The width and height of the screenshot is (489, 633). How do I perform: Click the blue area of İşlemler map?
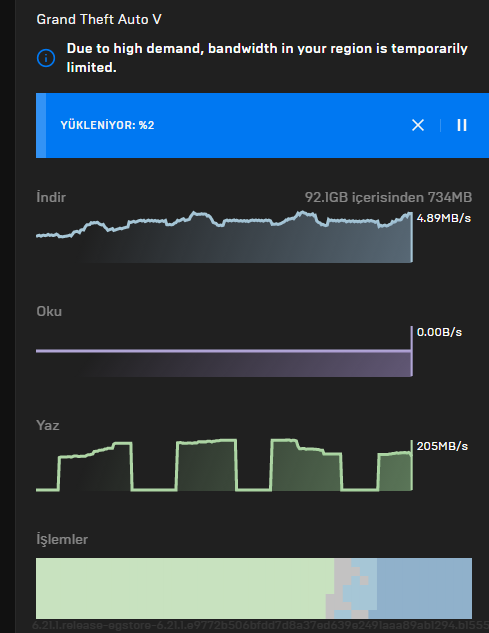(x=424, y=588)
